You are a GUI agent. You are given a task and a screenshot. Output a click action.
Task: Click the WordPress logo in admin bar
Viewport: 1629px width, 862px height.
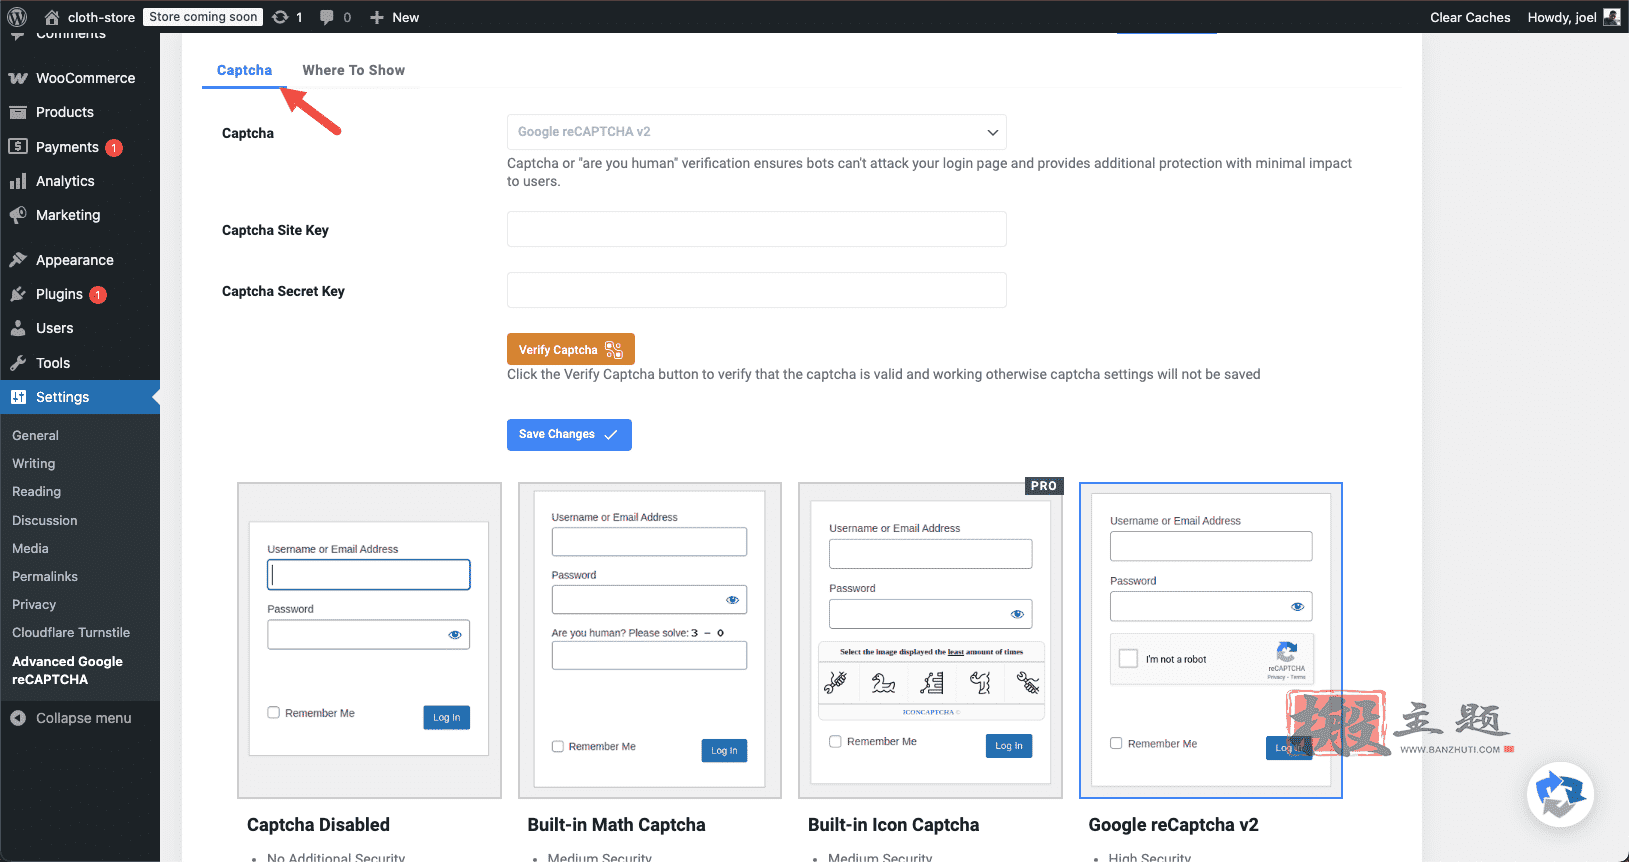[17, 17]
